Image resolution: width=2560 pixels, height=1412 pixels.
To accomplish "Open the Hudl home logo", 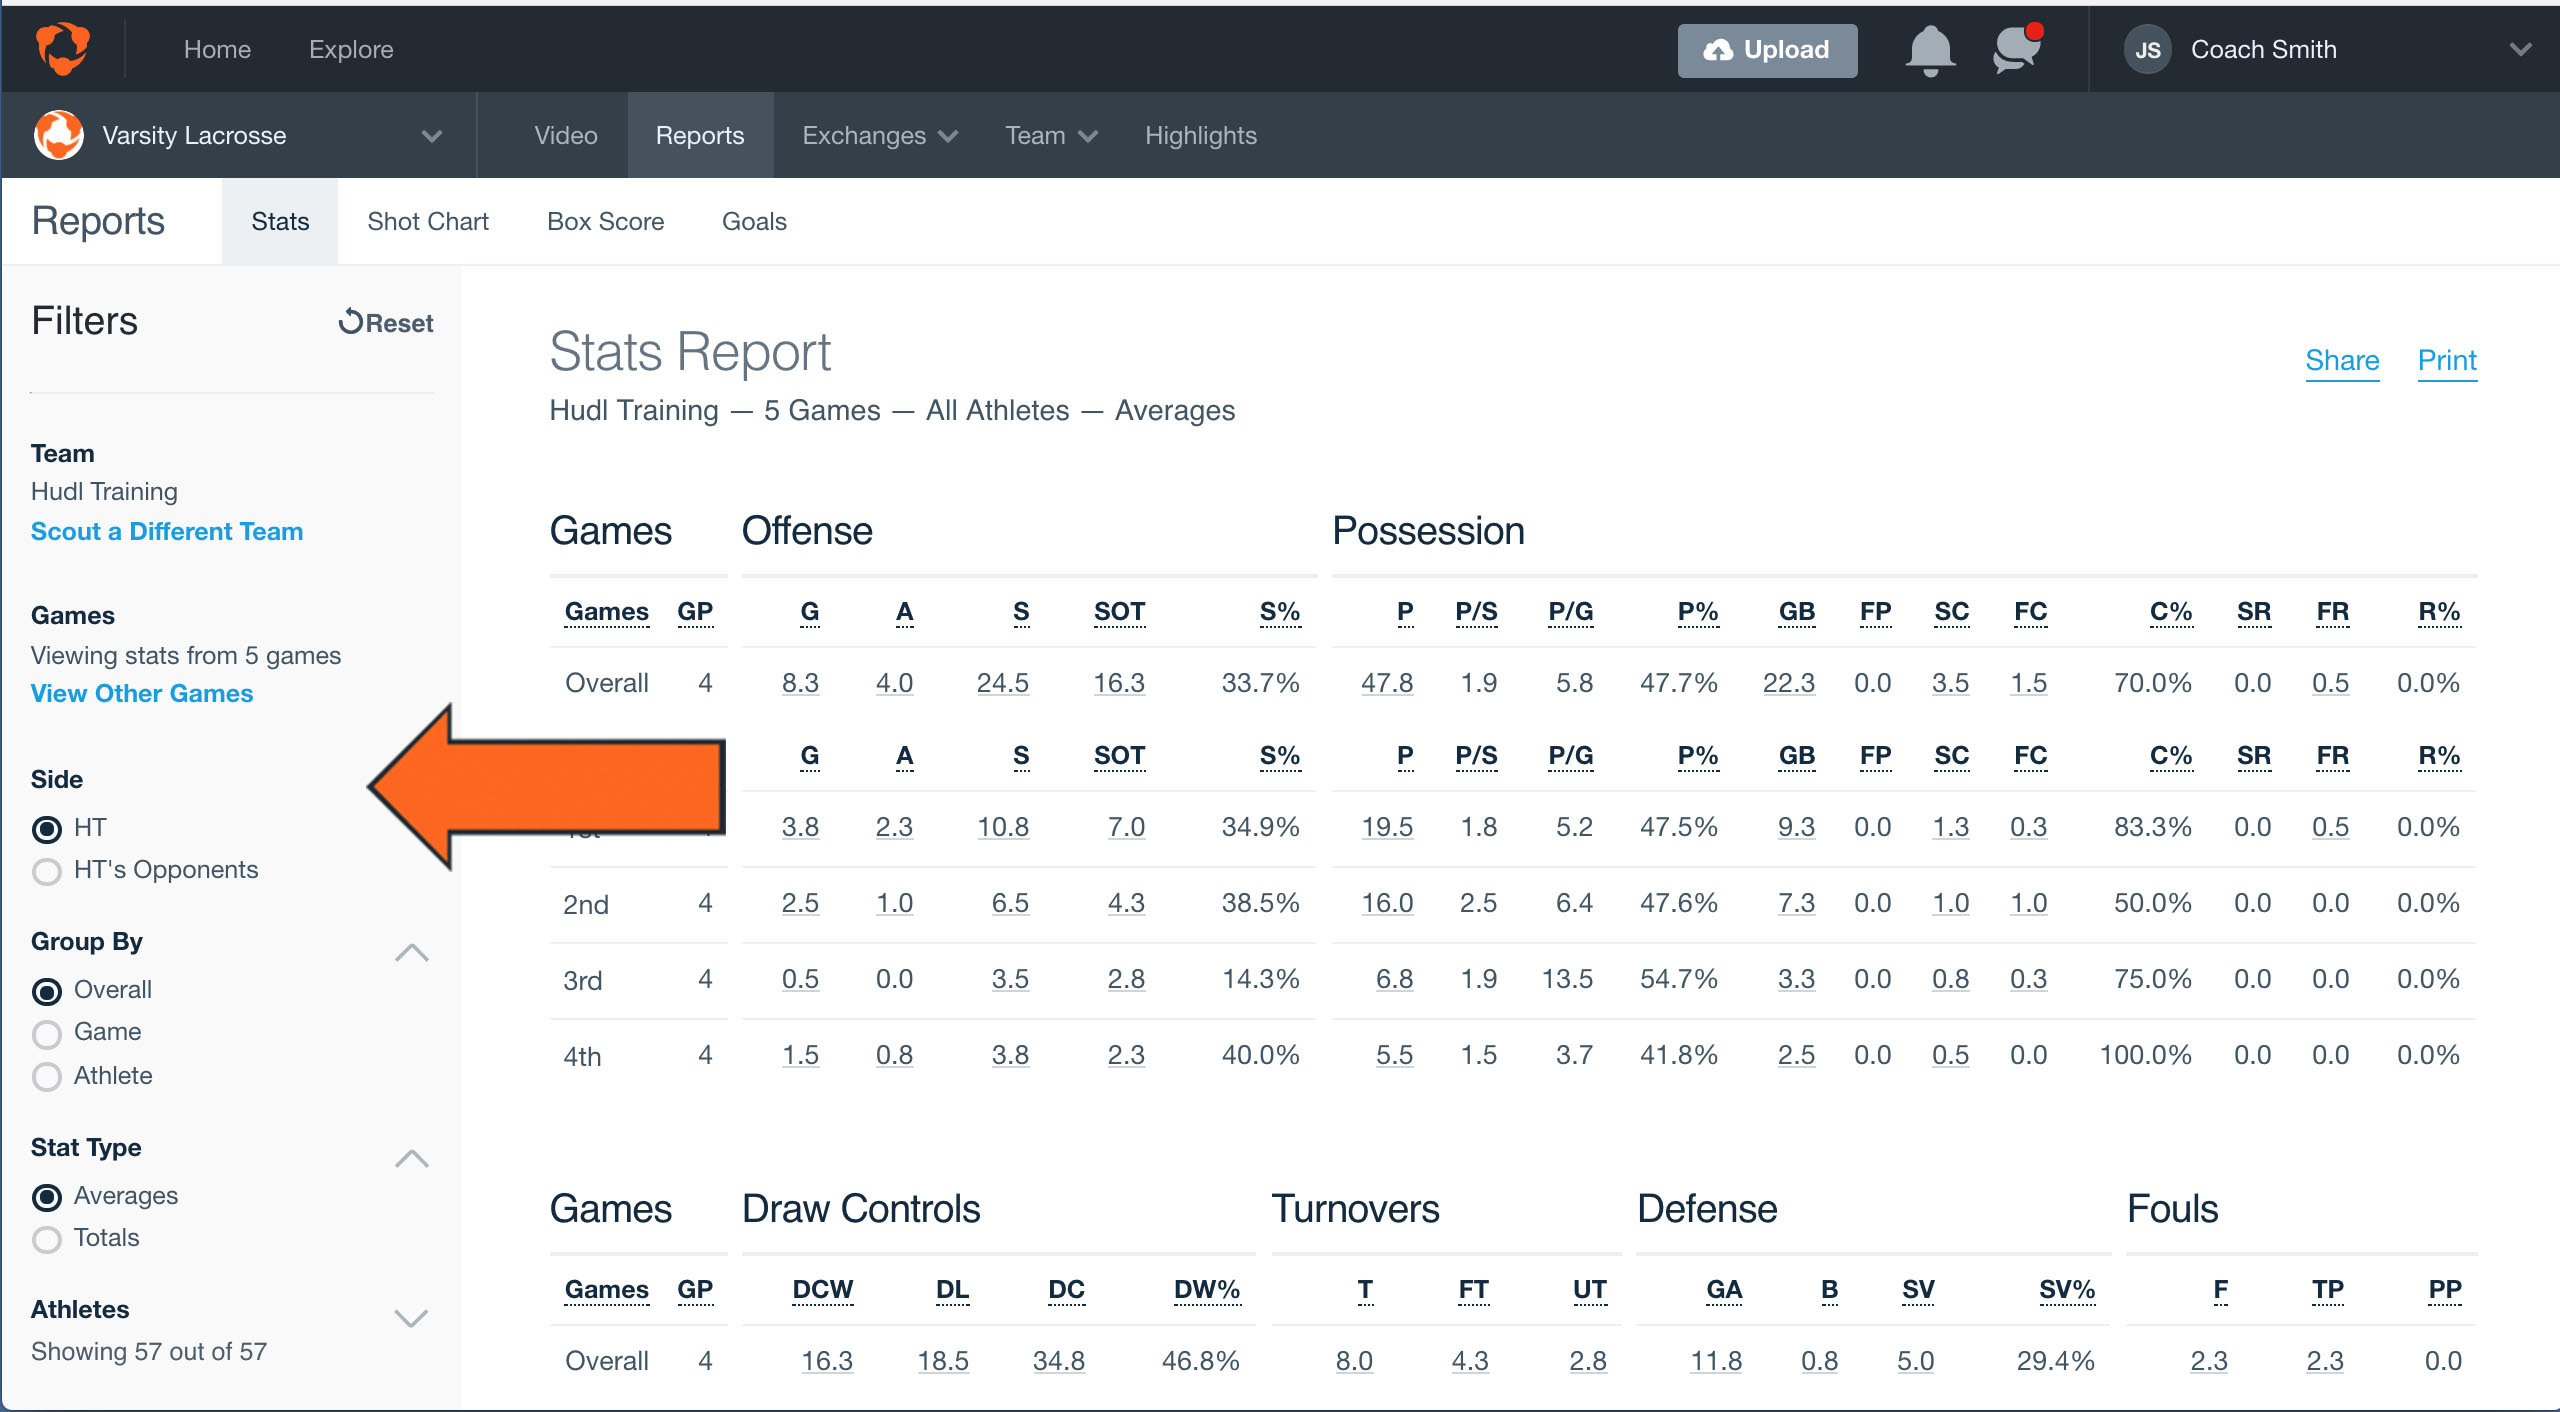I will pos(62,48).
